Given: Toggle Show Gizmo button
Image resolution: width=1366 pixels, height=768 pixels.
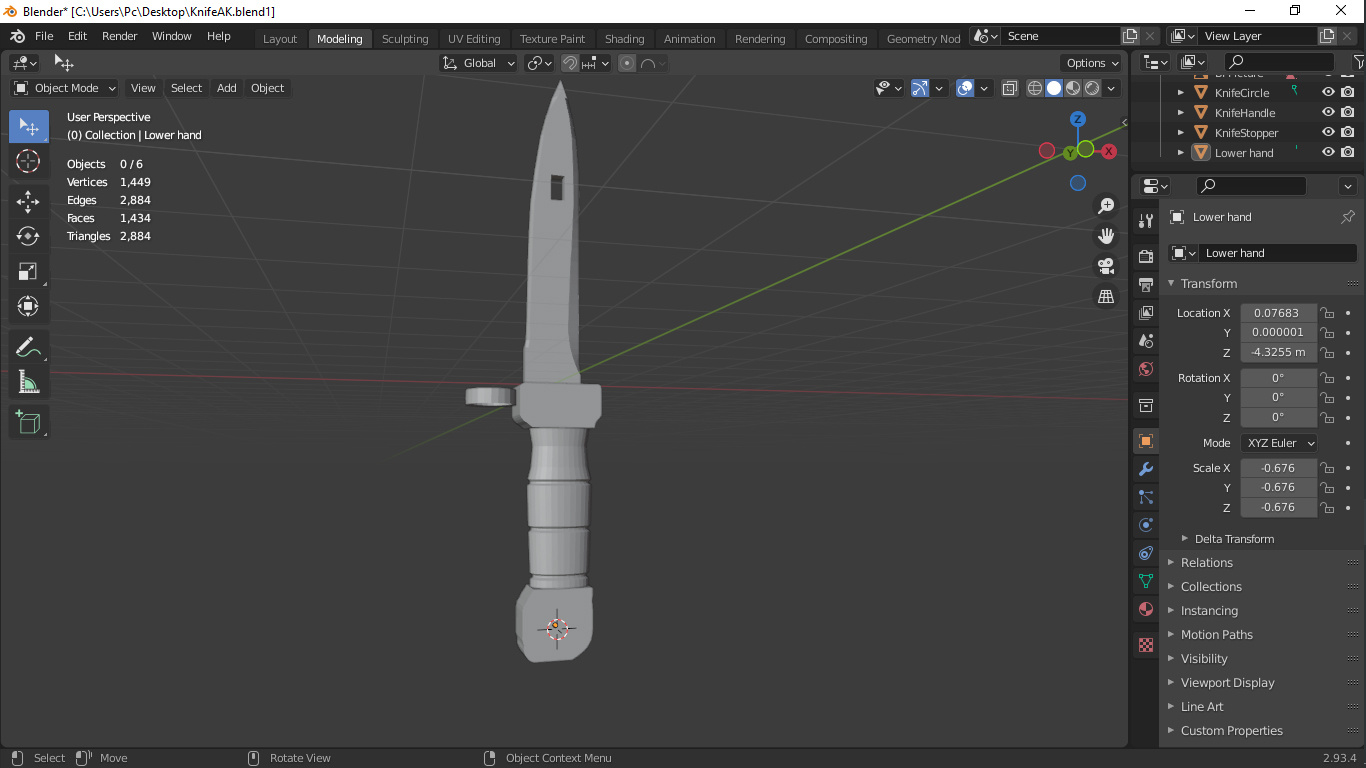Looking at the screenshot, I should pos(920,88).
